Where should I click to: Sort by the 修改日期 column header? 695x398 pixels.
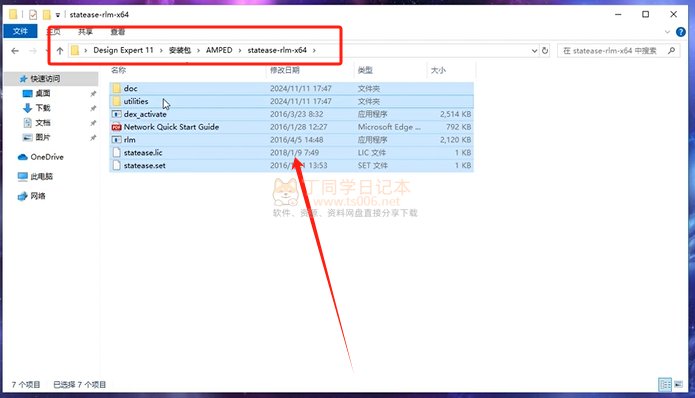[285, 70]
